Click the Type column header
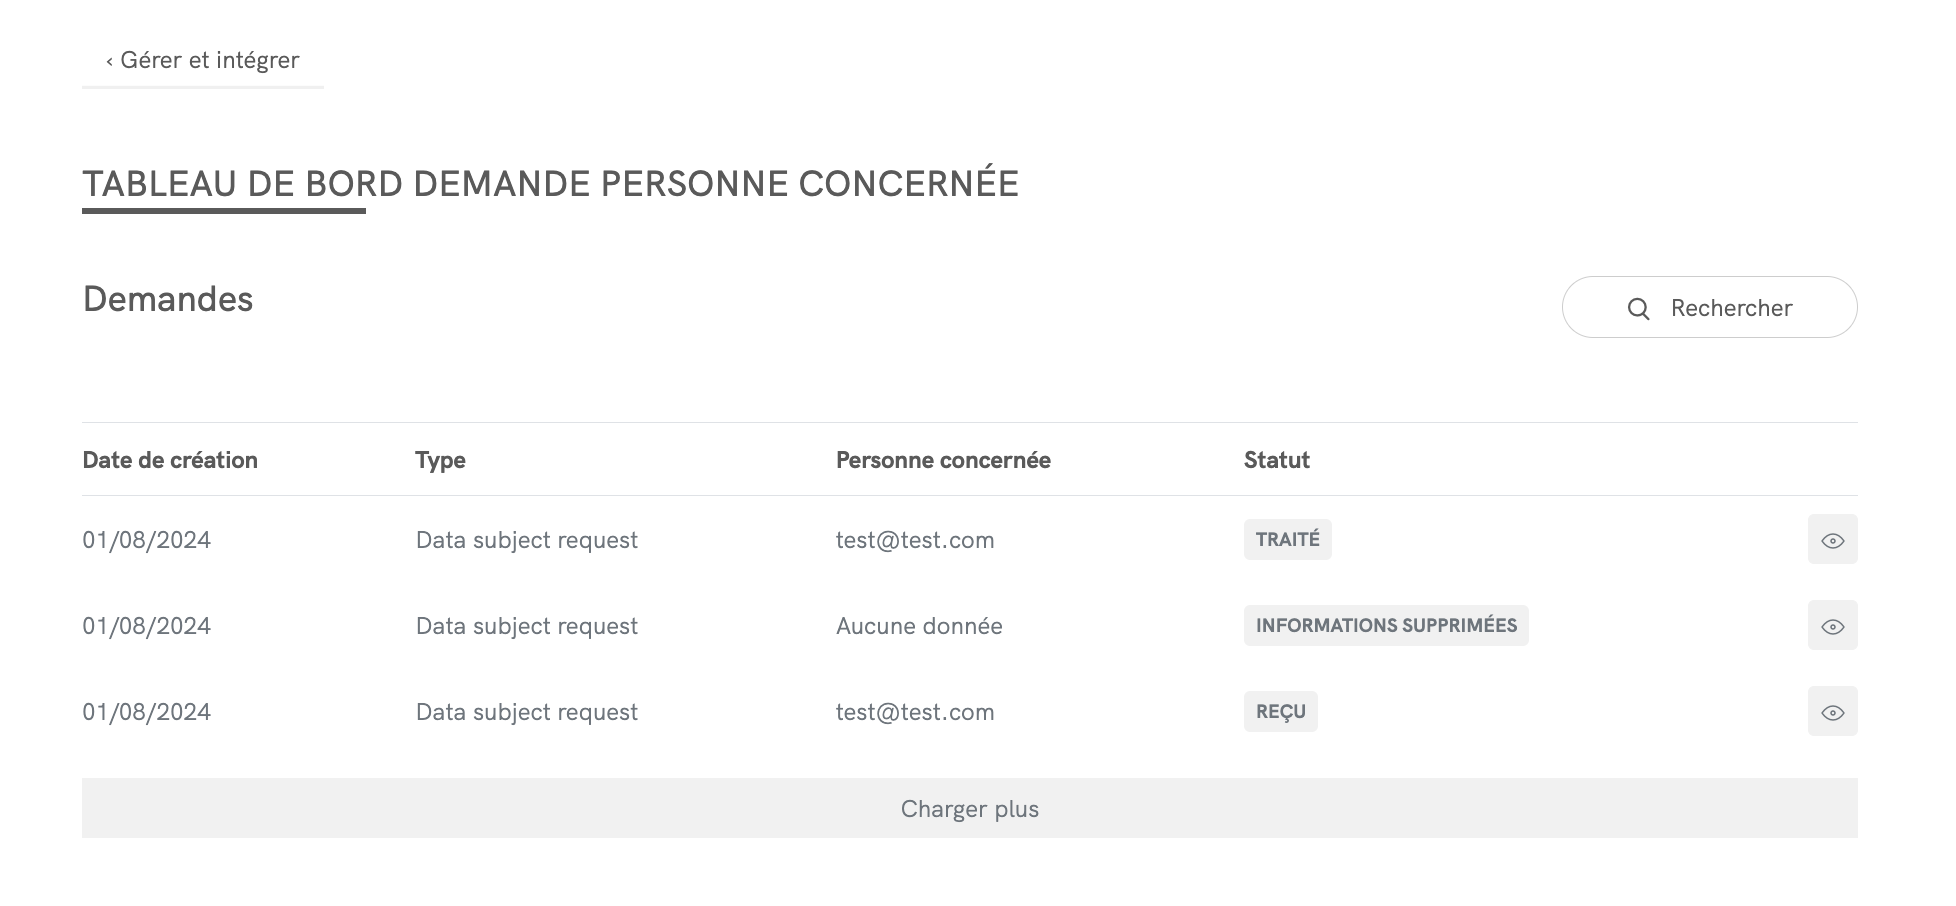This screenshot has width=1956, height=906. 440,460
